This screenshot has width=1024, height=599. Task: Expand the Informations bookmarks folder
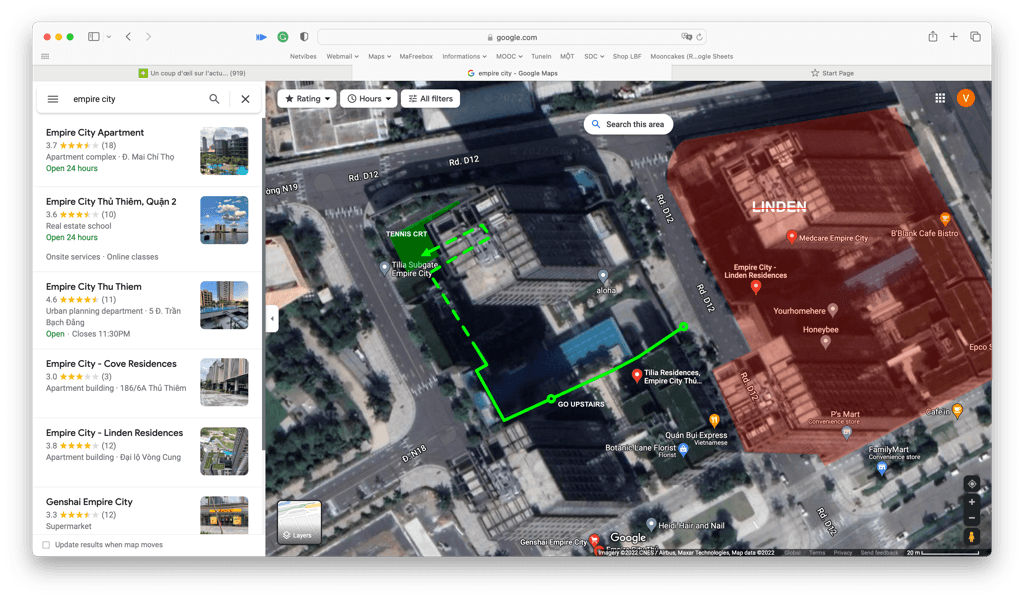464,56
